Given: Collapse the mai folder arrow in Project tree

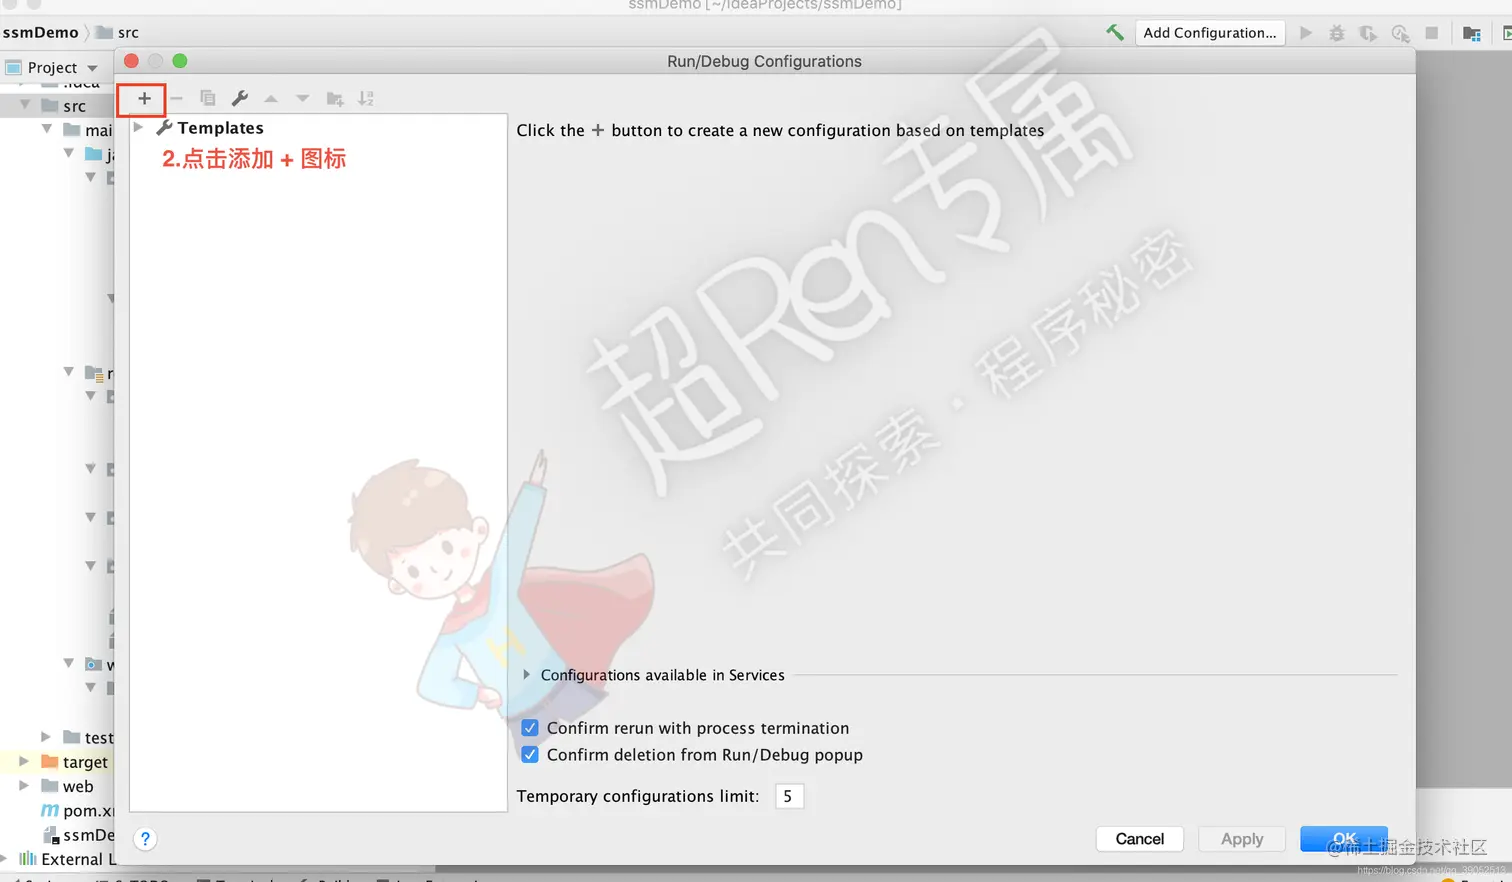Looking at the screenshot, I should [x=47, y=129].
